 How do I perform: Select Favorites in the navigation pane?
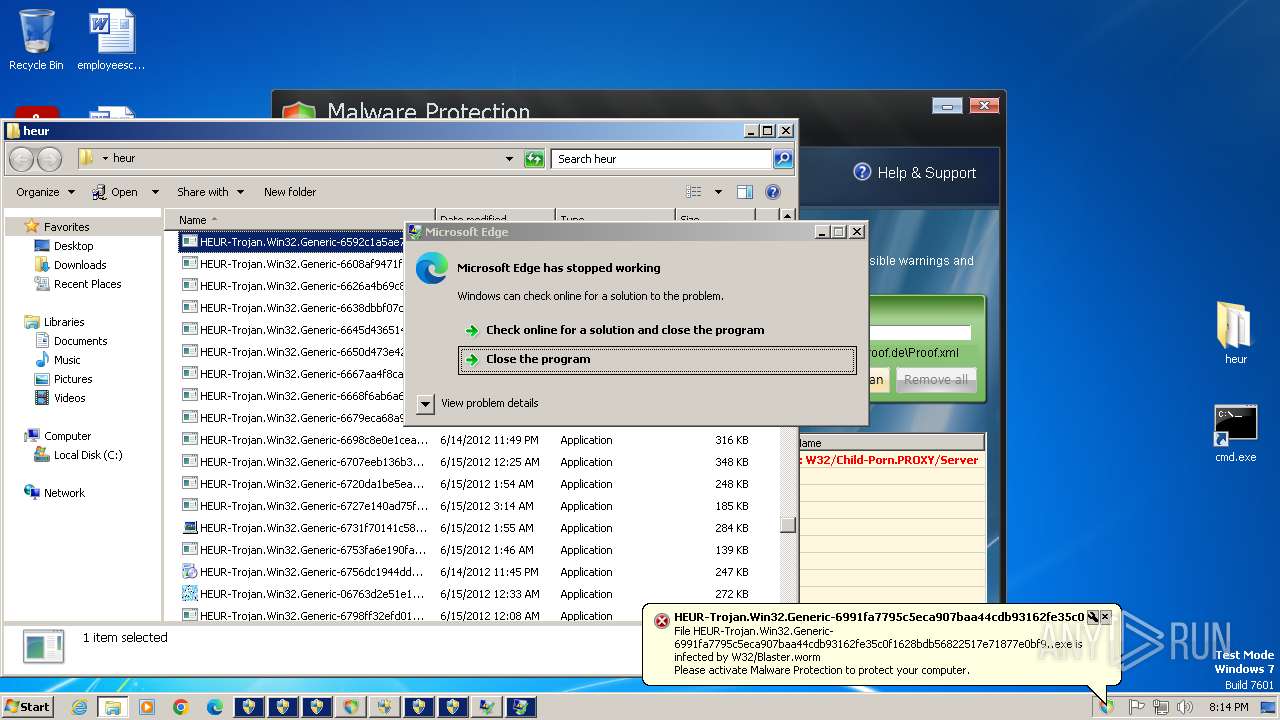click(x=66, y=227)
